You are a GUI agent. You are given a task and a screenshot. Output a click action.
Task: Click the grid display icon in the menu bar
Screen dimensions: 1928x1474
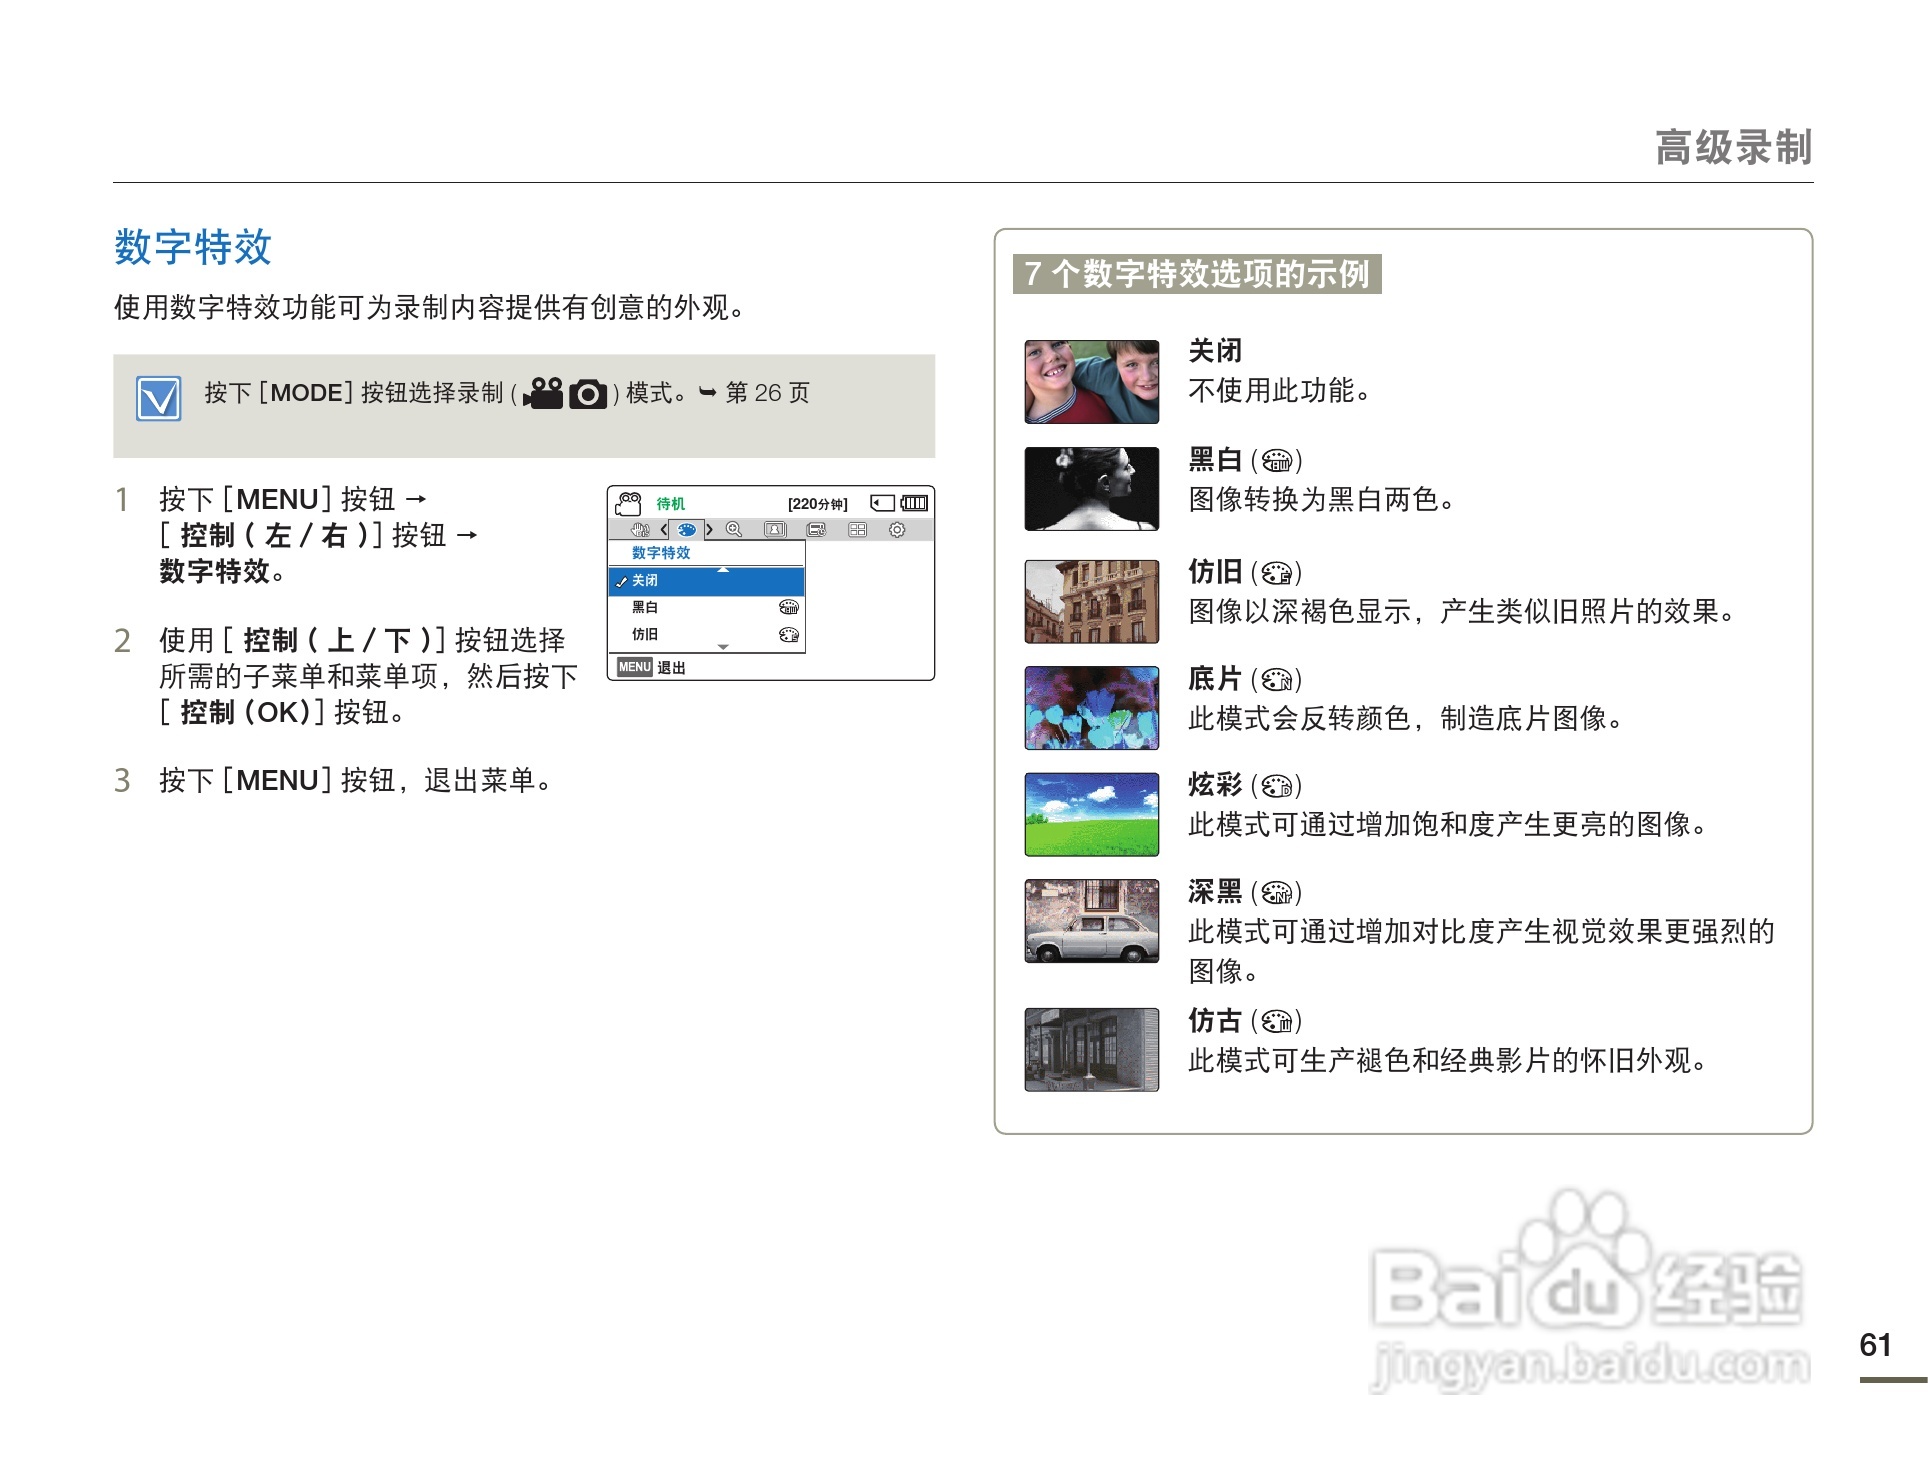(858, 530)
